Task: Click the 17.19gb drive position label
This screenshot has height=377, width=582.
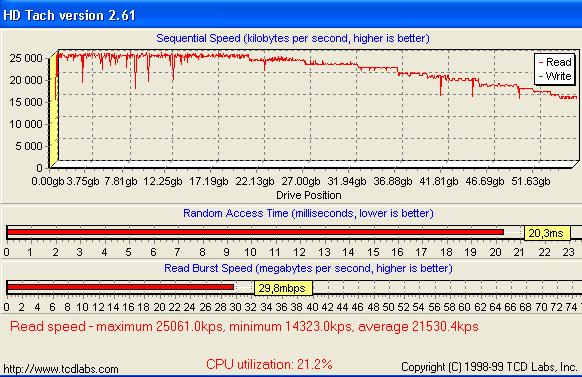Action: click(x=209, y=181)
